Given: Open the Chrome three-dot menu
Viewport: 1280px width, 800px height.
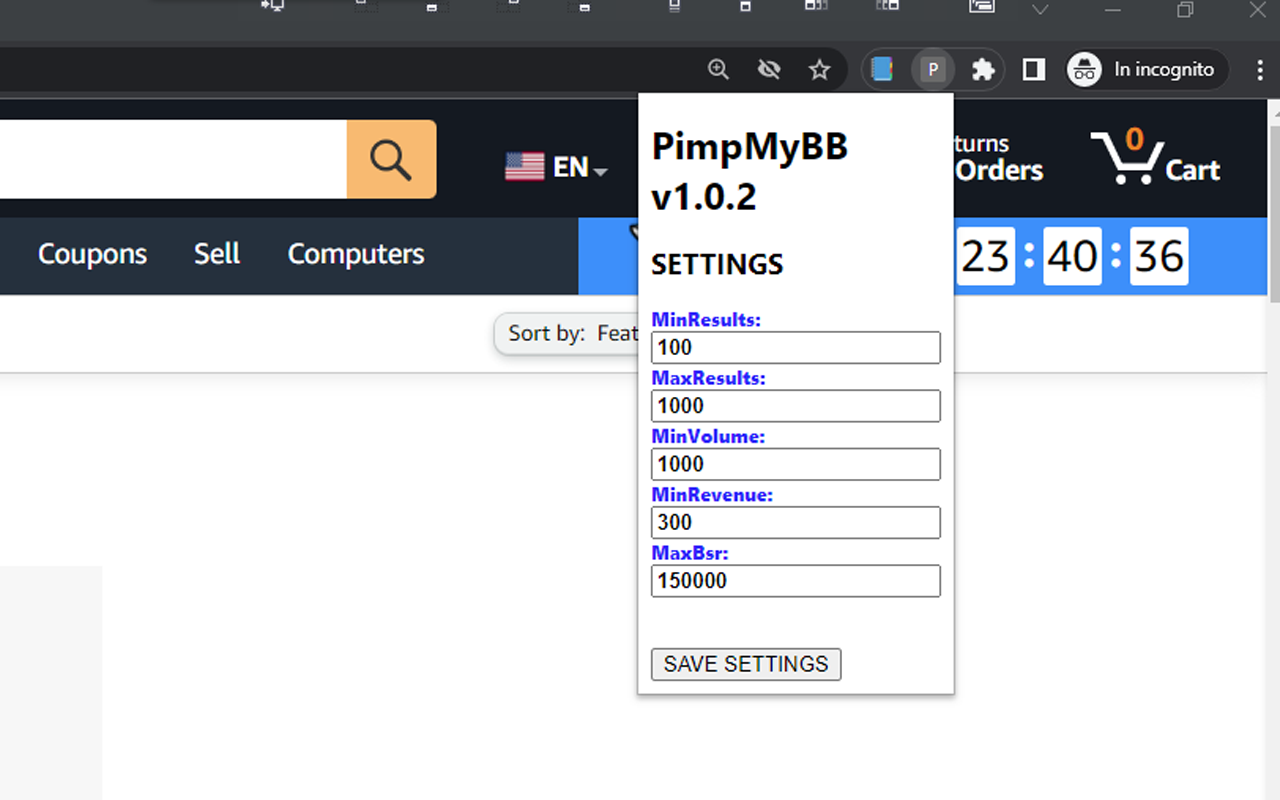Looking at the screenshot, I should coord(1260,69).
